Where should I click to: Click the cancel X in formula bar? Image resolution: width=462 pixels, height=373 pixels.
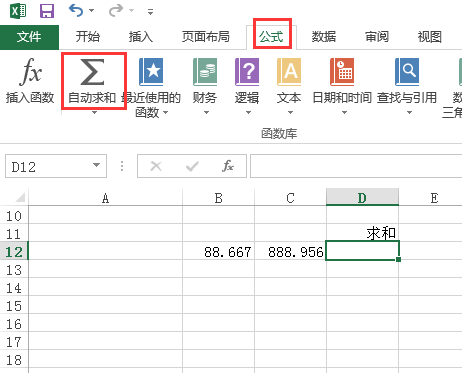point(156,166)
